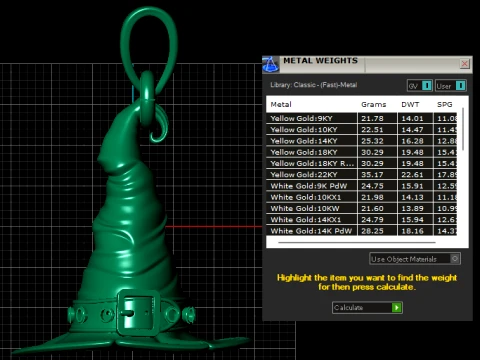The image size is (480, 360).
Task: Click the DWT column header
Action: click(x=410, y=104)
